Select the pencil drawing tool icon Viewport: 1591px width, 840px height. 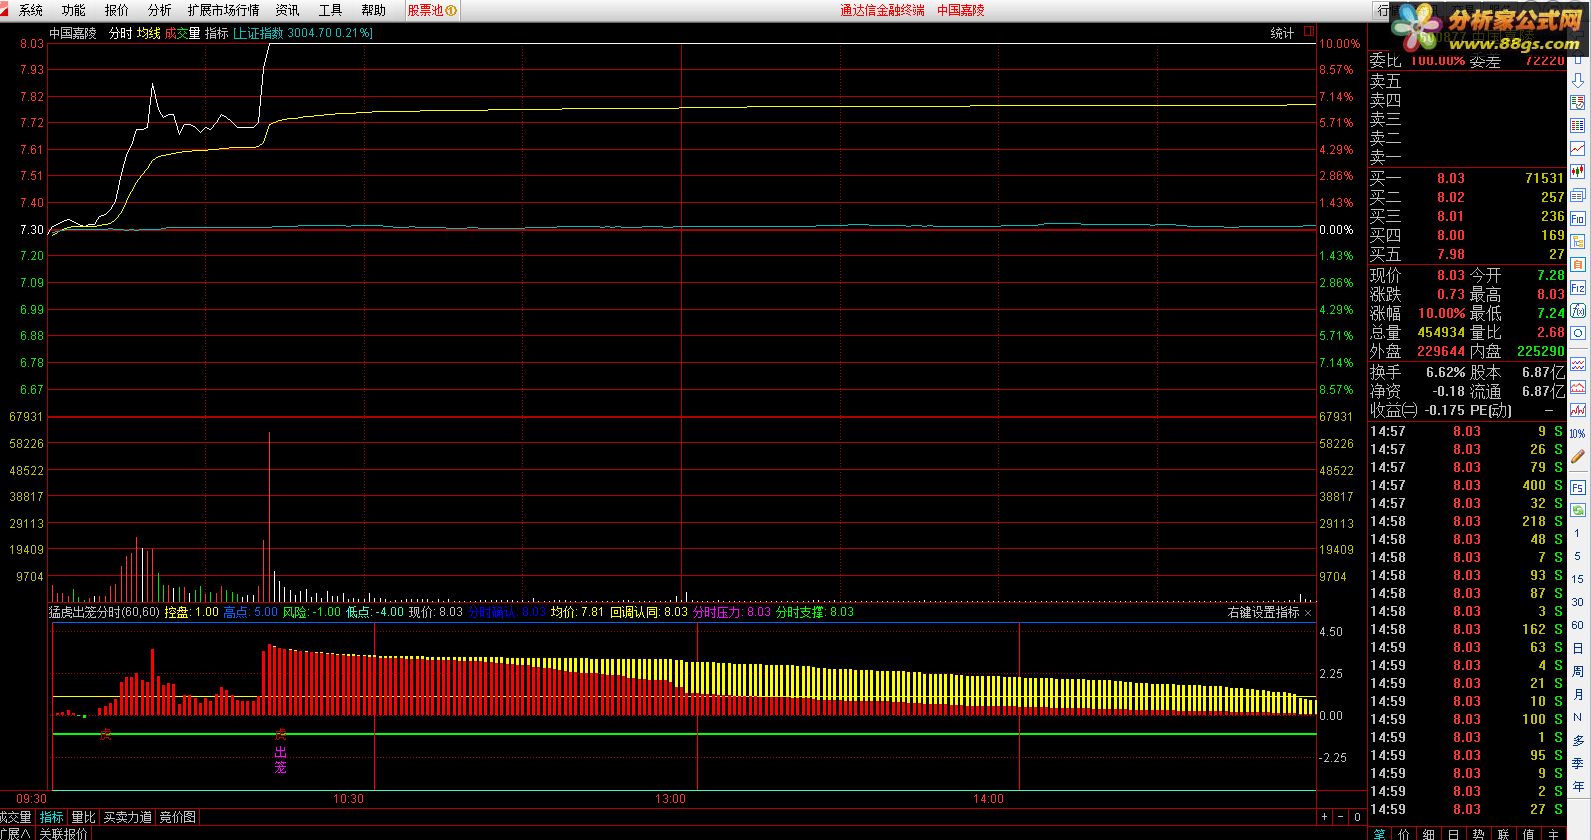(1578, 457)
